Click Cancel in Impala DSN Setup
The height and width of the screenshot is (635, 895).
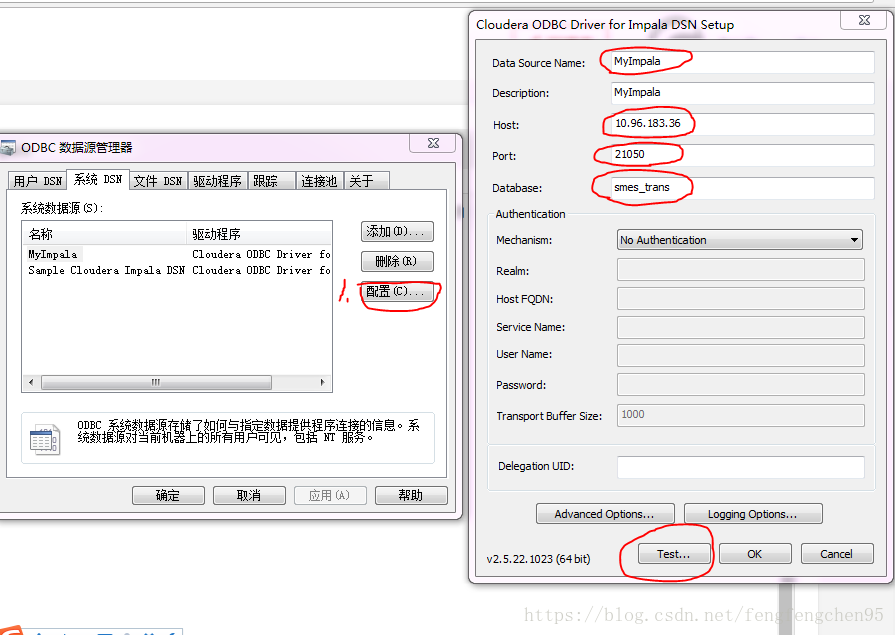pos(837,554)
